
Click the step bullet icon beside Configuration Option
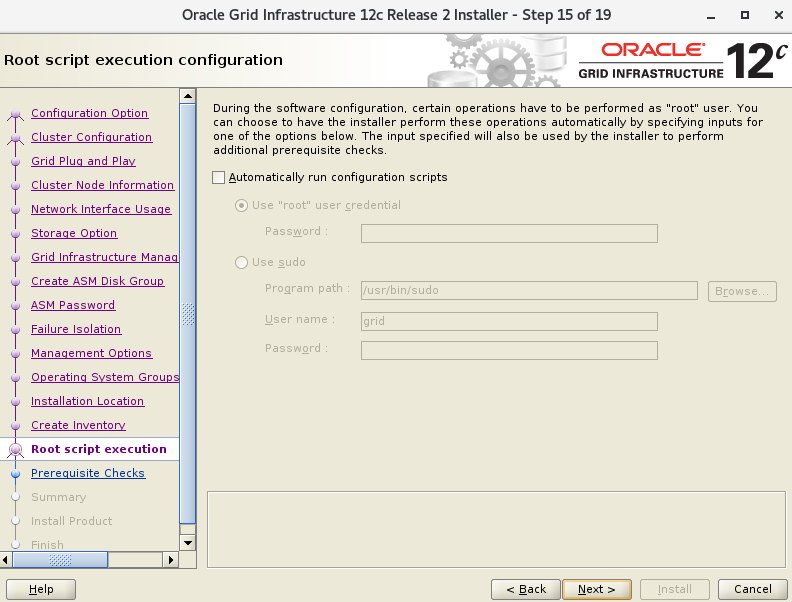[15, 114]
